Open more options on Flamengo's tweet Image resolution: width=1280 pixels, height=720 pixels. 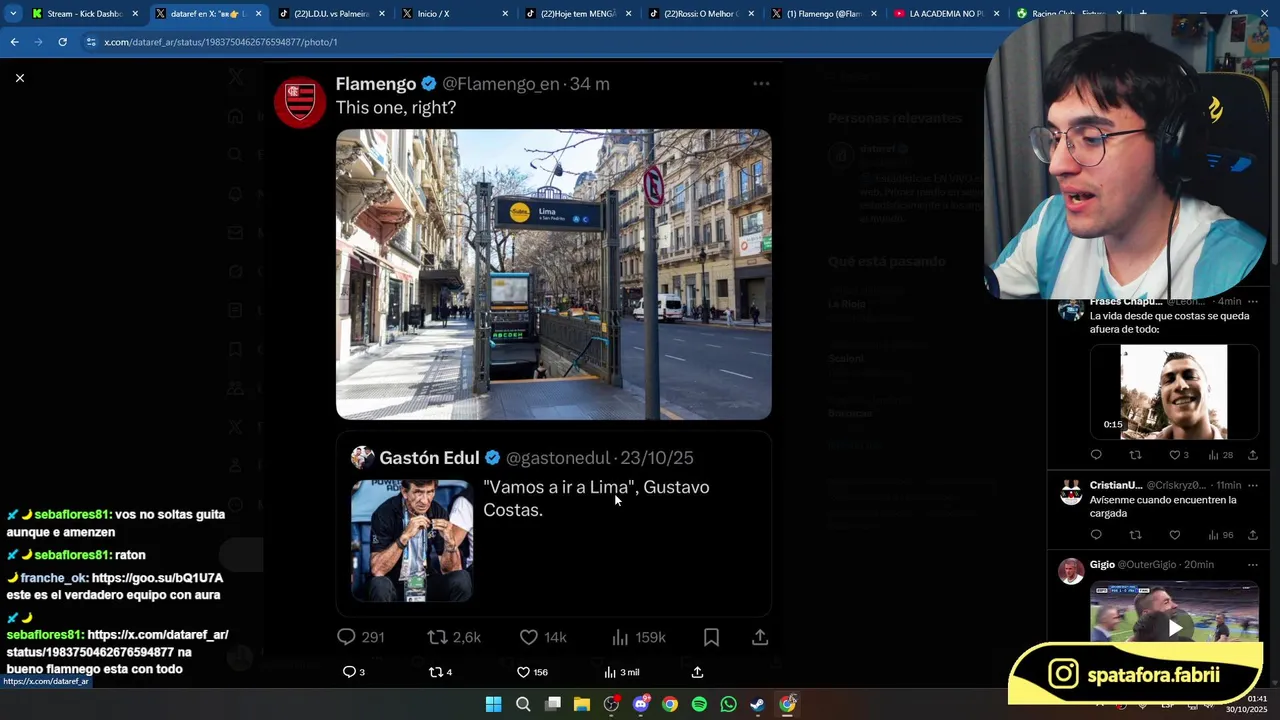(x=761, y=84)
